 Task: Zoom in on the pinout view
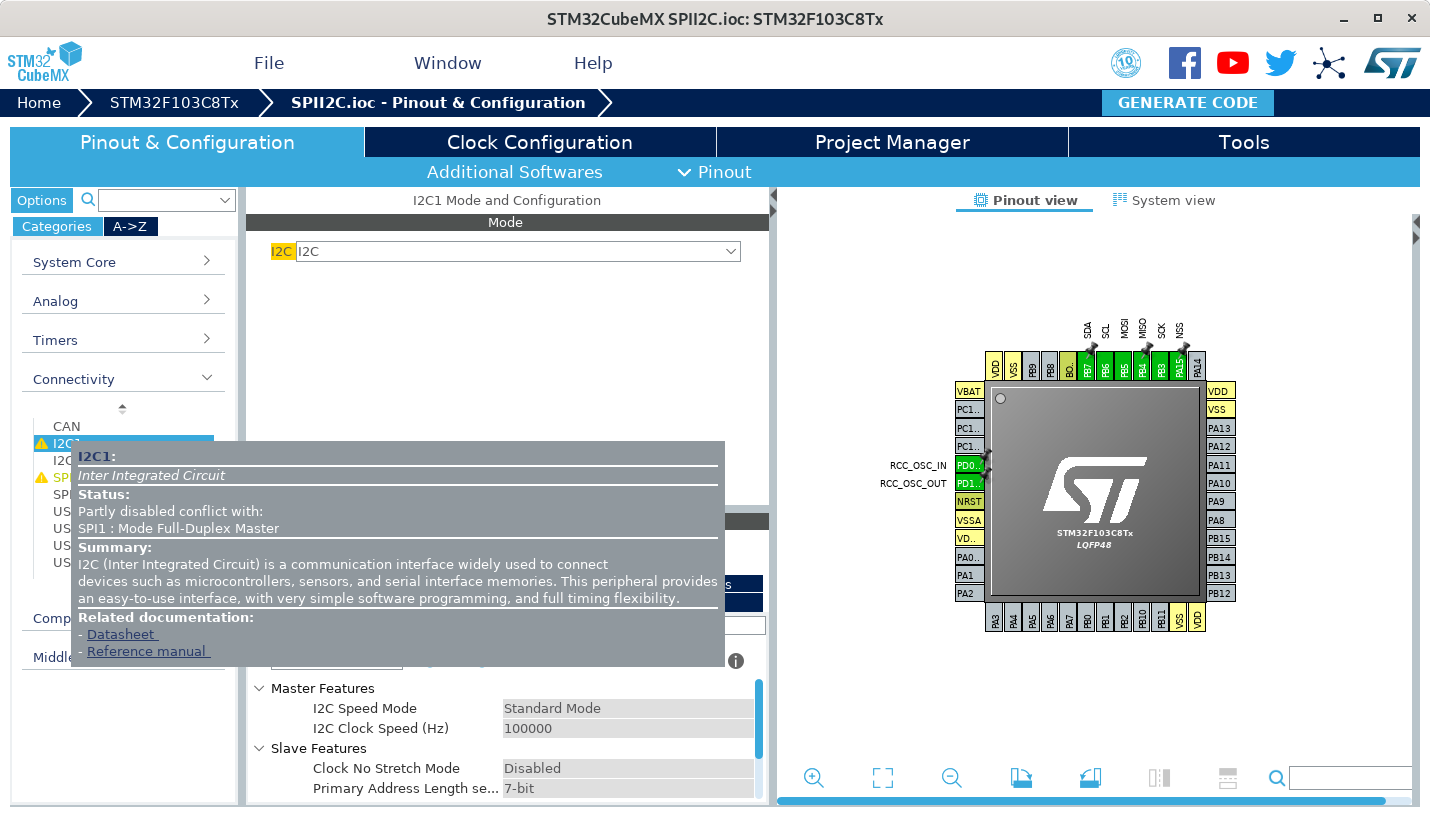814,778
